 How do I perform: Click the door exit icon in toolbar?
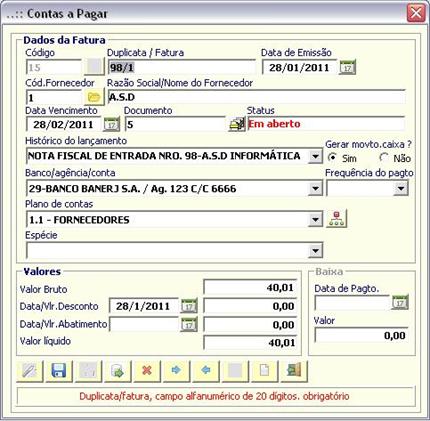(x=294, y=370)
